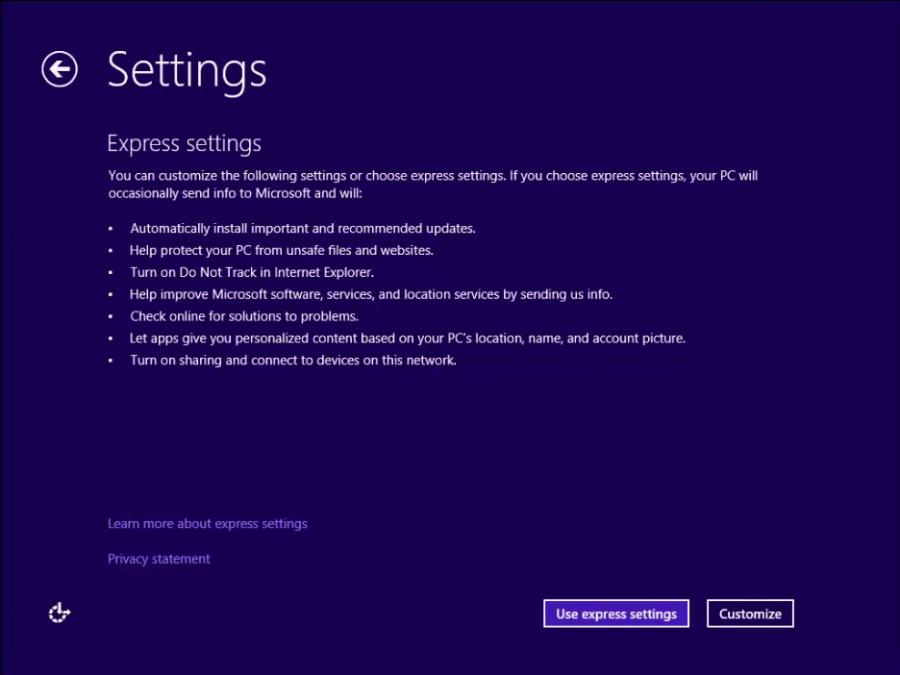The image size is (900, 675).
Task: Click the Express settings subheading
Action: [184, 143]
